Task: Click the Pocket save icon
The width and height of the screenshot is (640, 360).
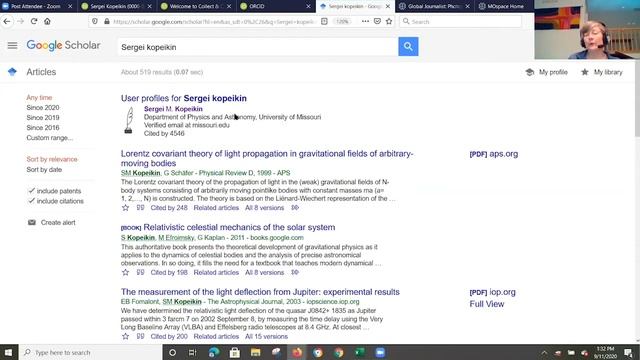Action: 377,21
